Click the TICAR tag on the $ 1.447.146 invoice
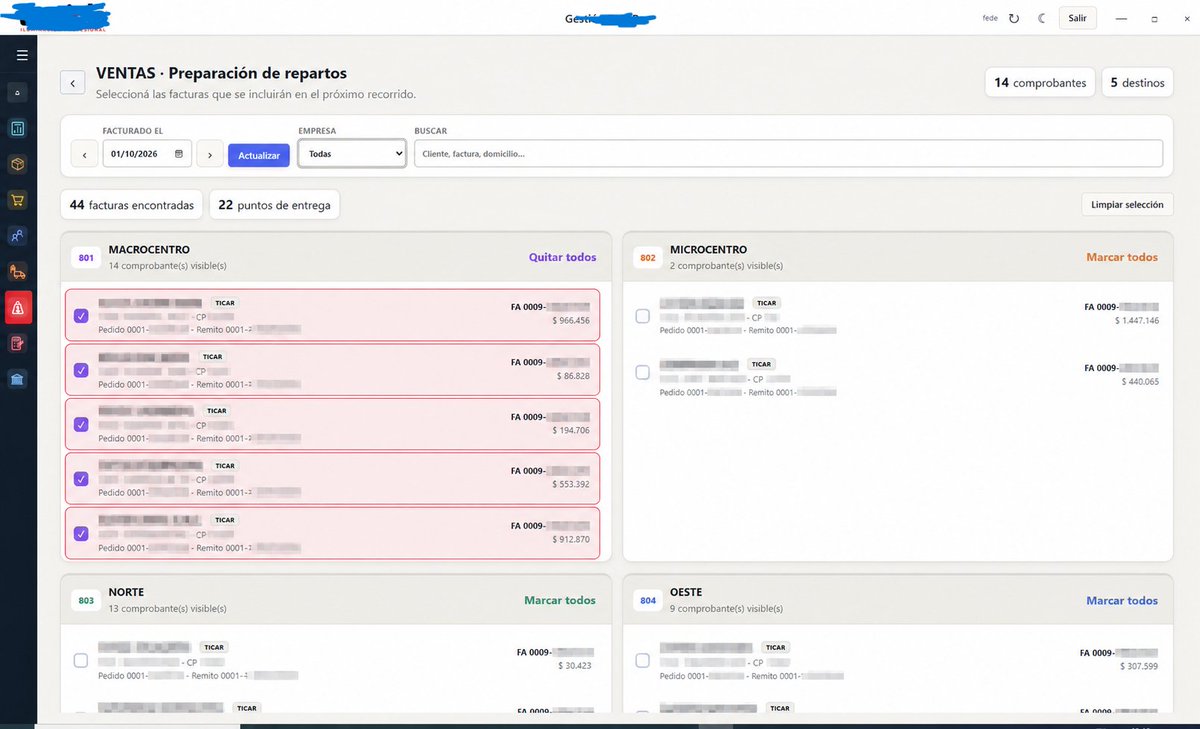Screen dimensions: 1200x729 (766, 303)
